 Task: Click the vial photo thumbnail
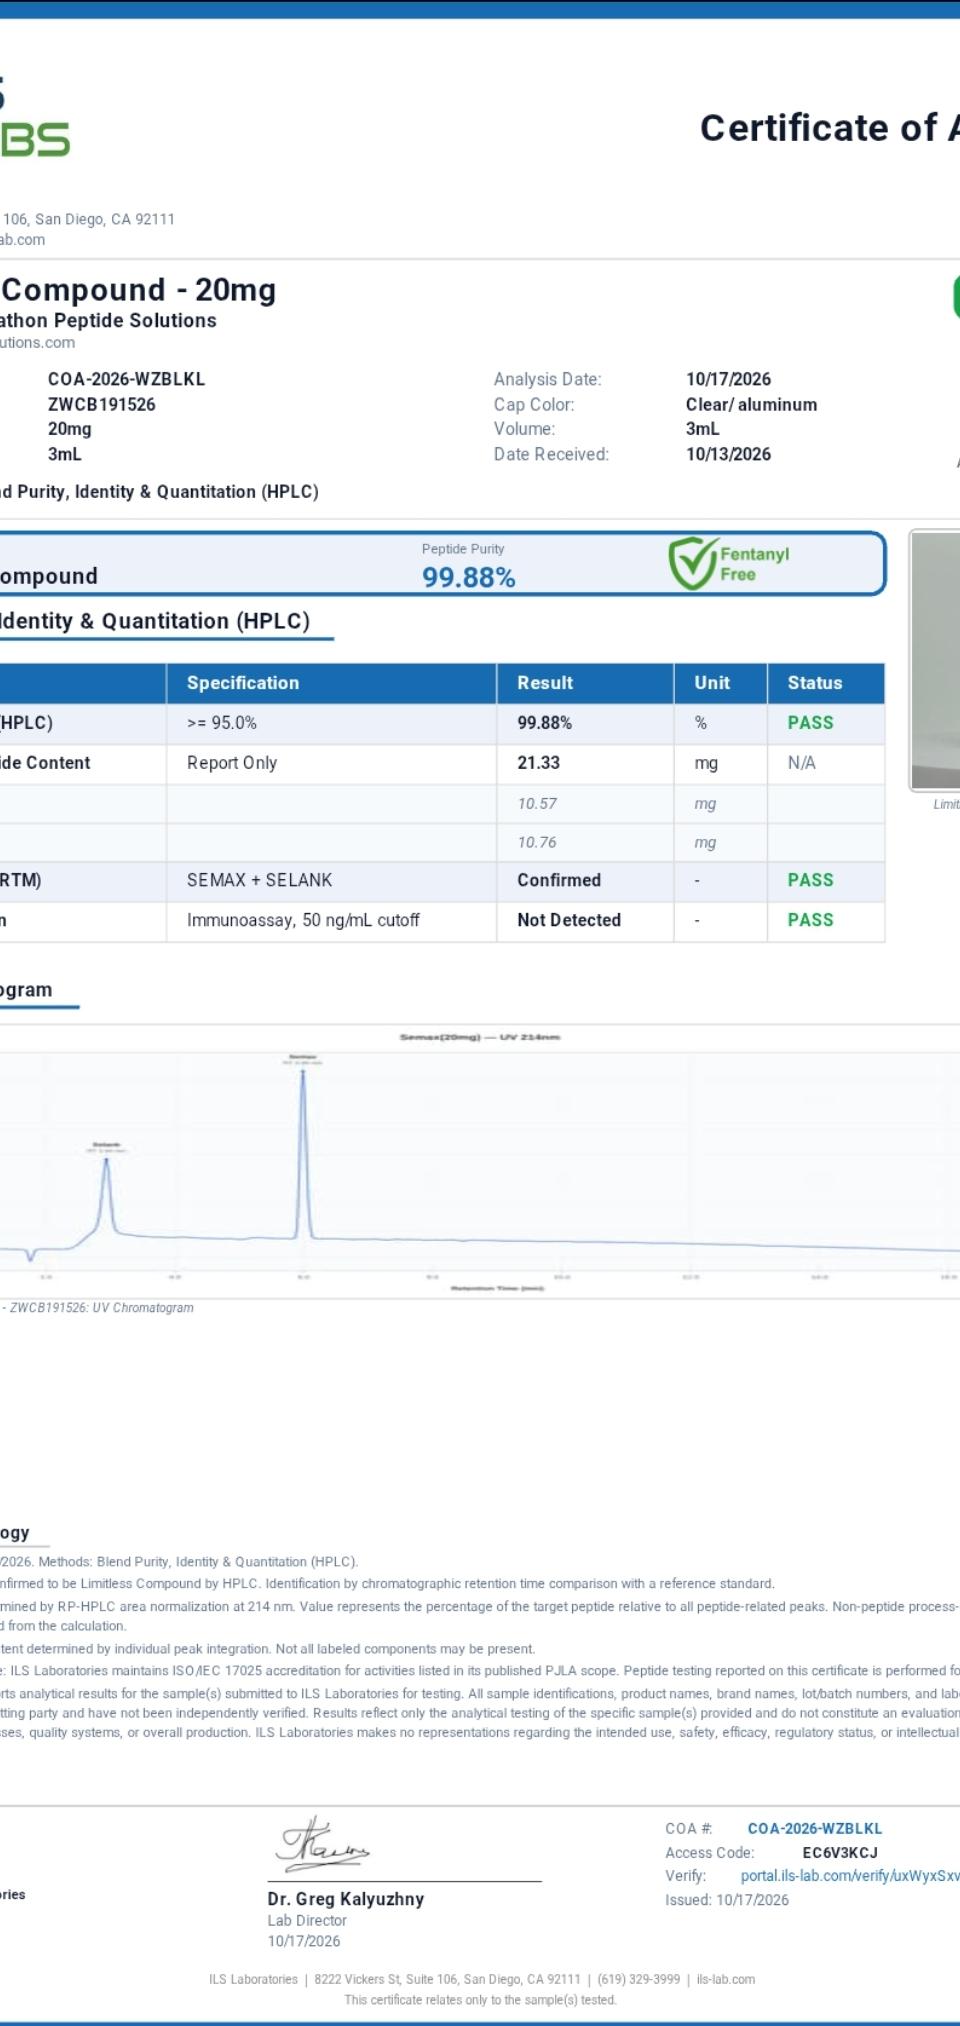coord(935,660)
